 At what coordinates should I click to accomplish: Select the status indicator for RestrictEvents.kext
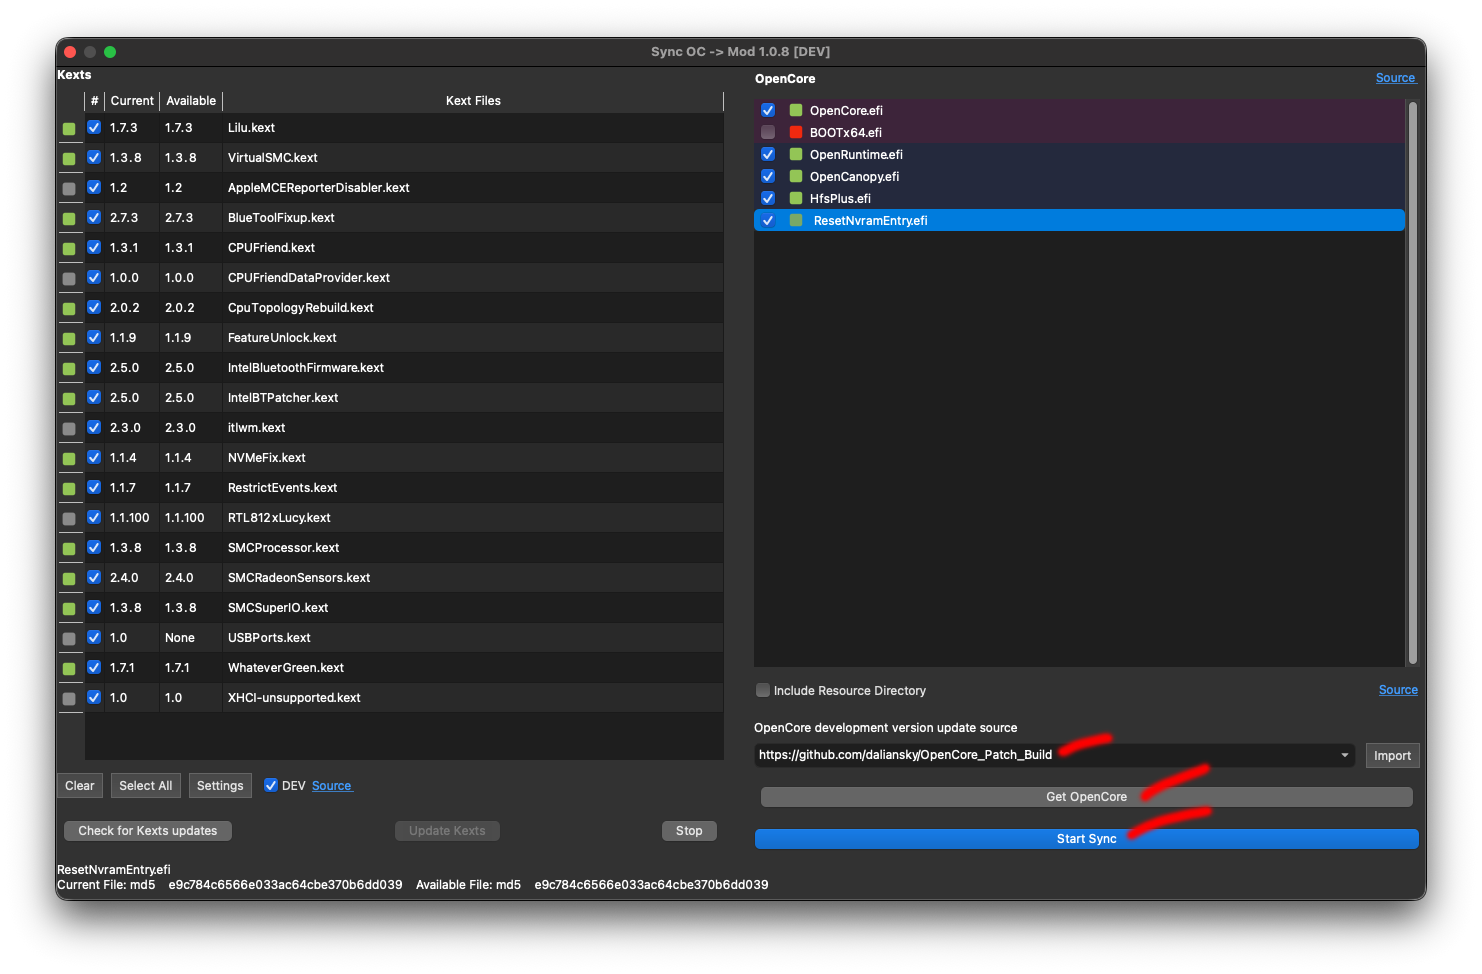coord(69,489)
